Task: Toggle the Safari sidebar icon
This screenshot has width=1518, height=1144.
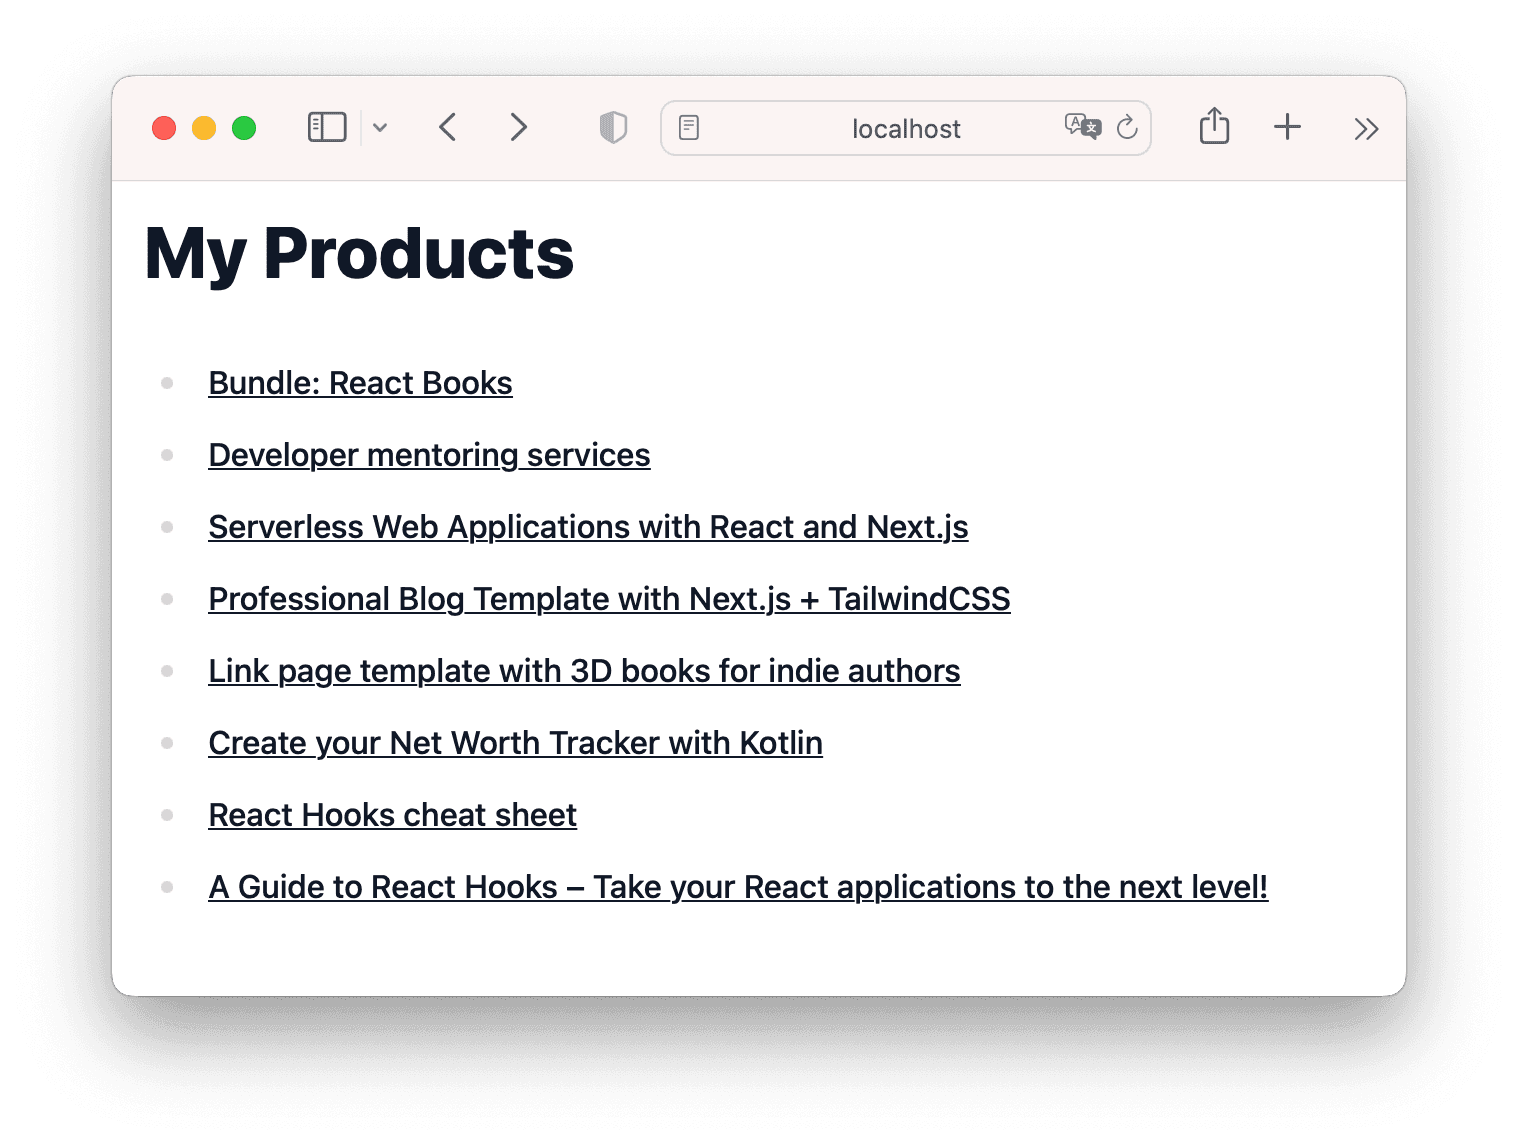Action: pos(327,127)
